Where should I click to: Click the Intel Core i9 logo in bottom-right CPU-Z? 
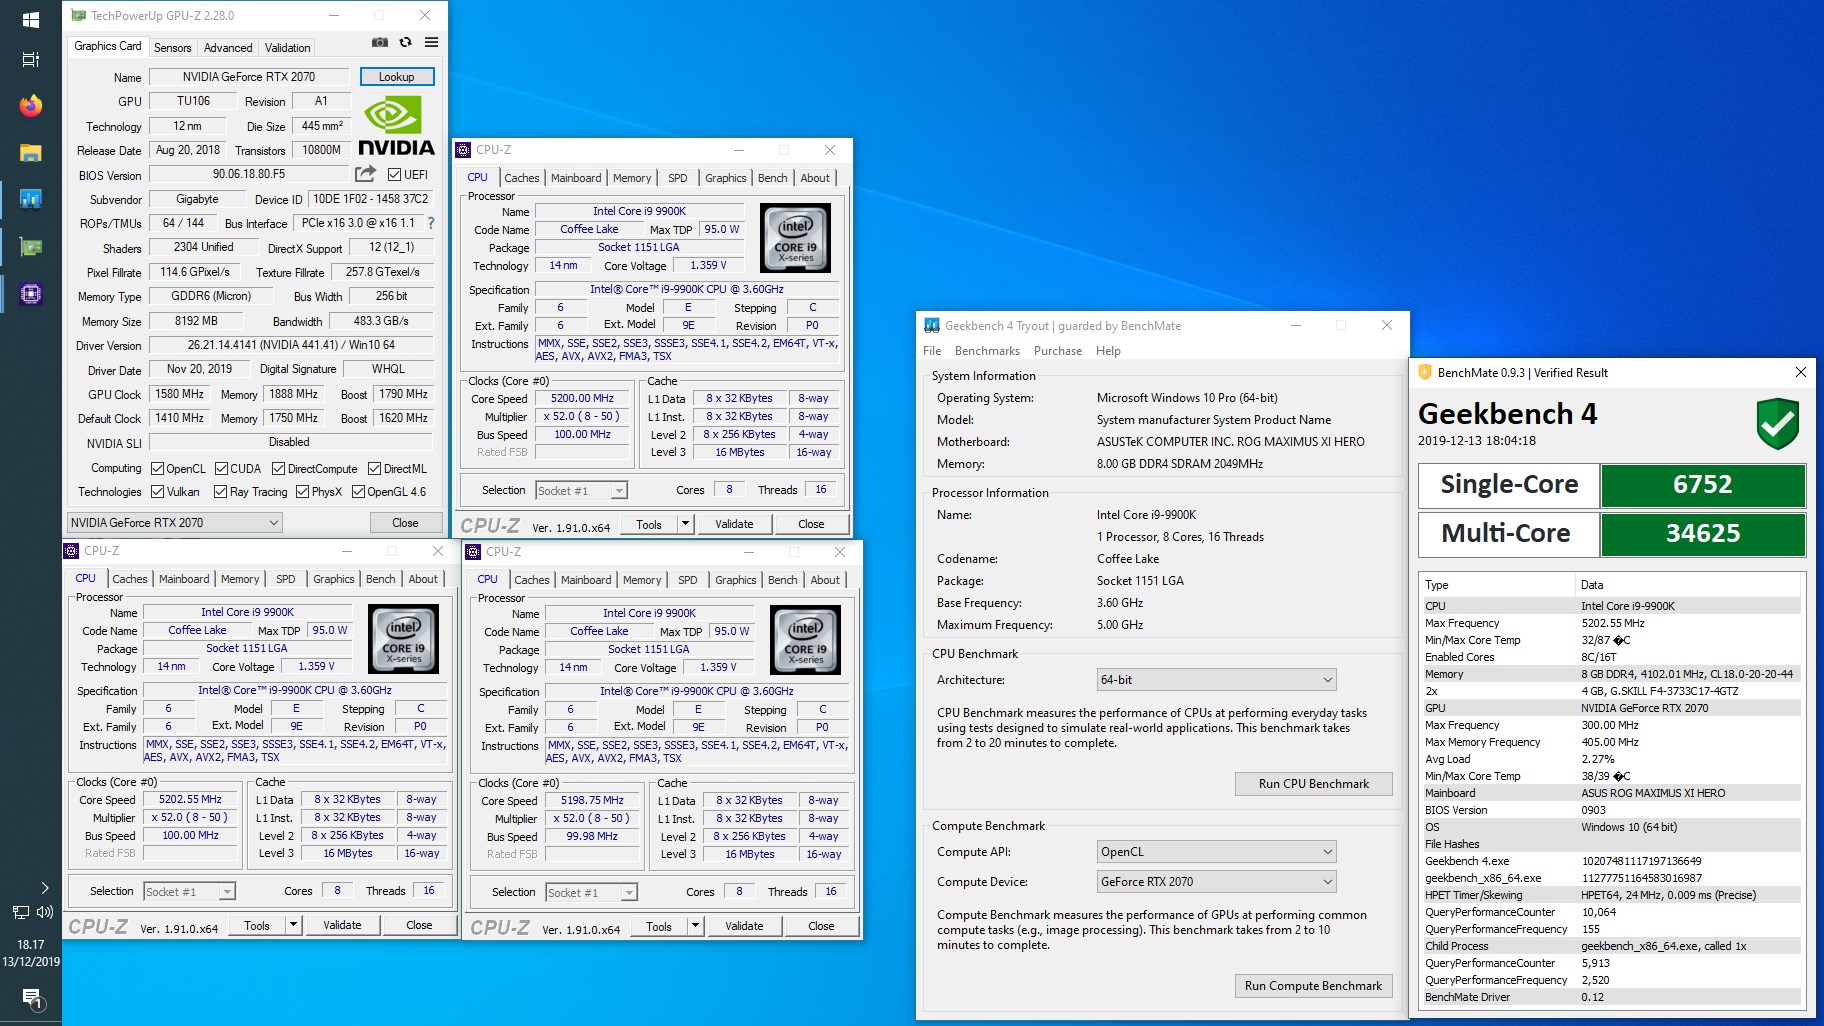(806, 641)
